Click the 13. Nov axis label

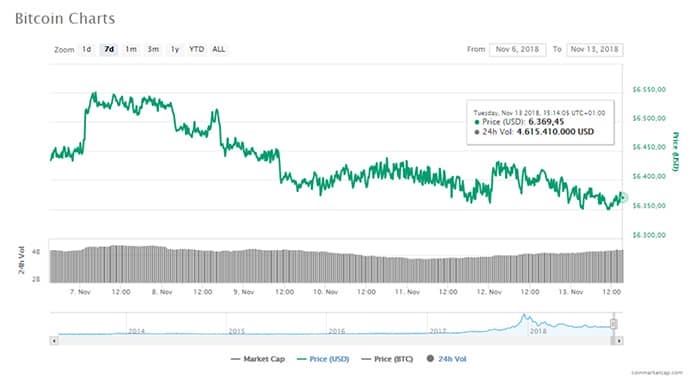click(571, 292)
